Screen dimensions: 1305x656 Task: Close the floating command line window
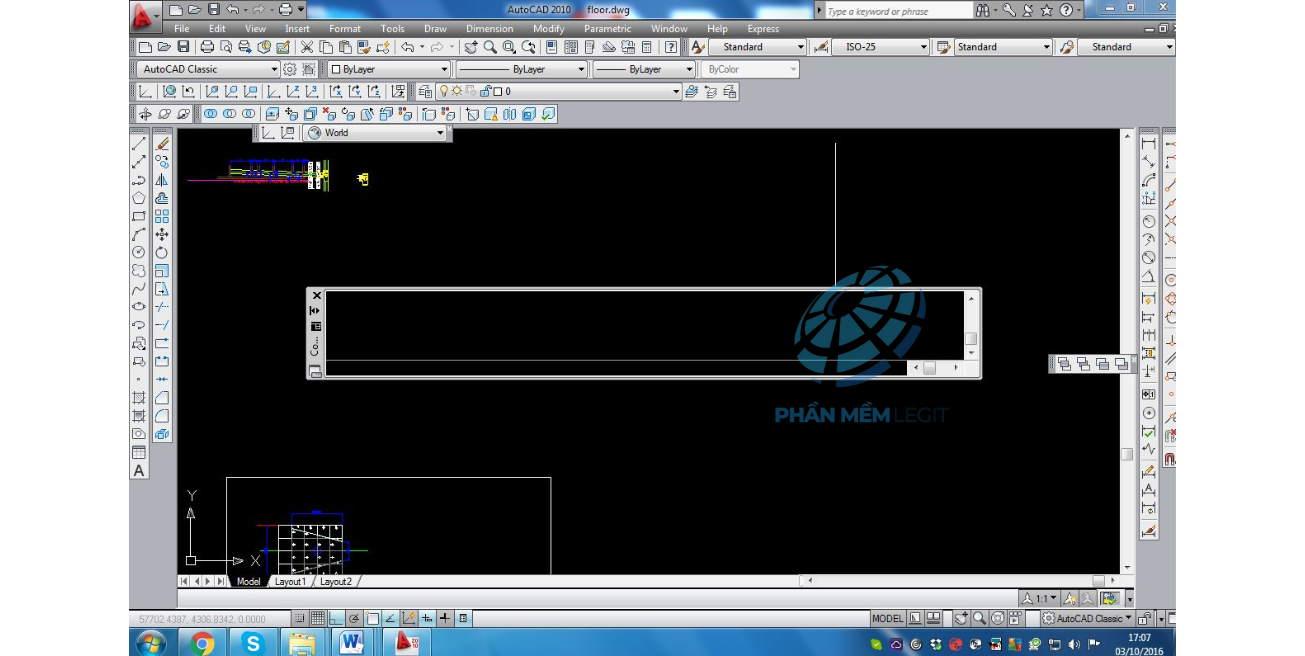[316, 296]
